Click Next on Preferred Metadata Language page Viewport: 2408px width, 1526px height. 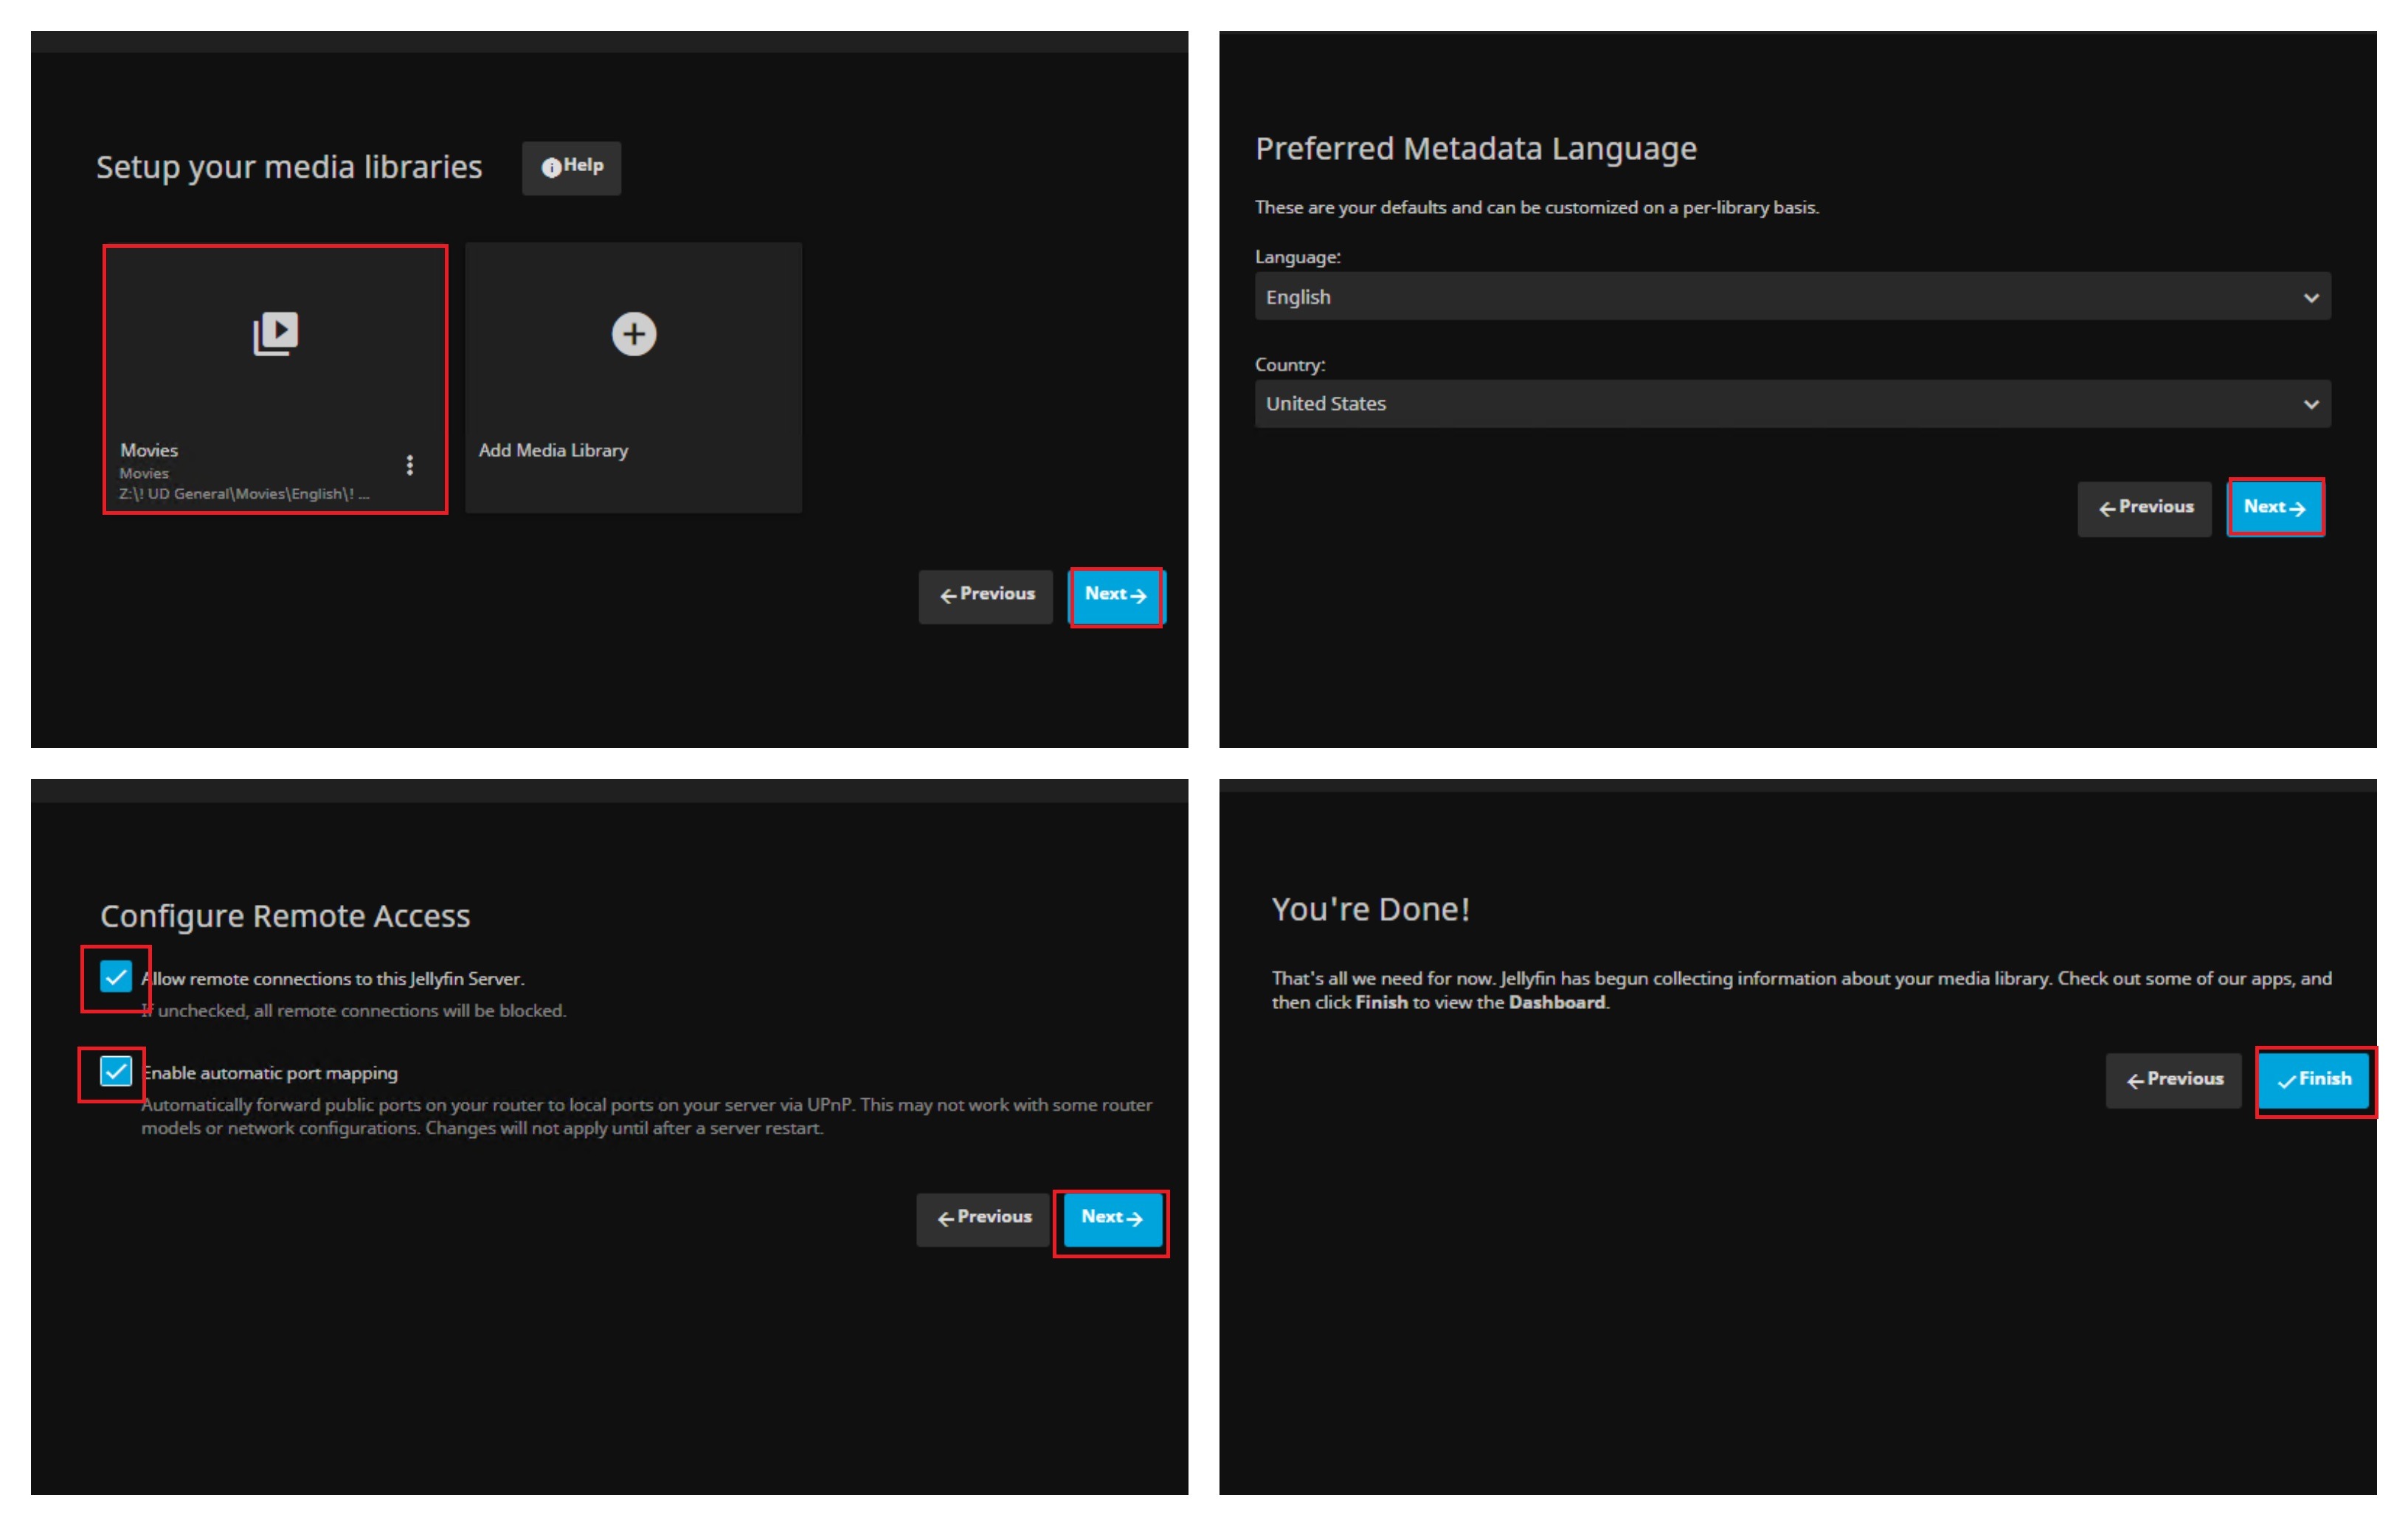[x=2274, y=508]
